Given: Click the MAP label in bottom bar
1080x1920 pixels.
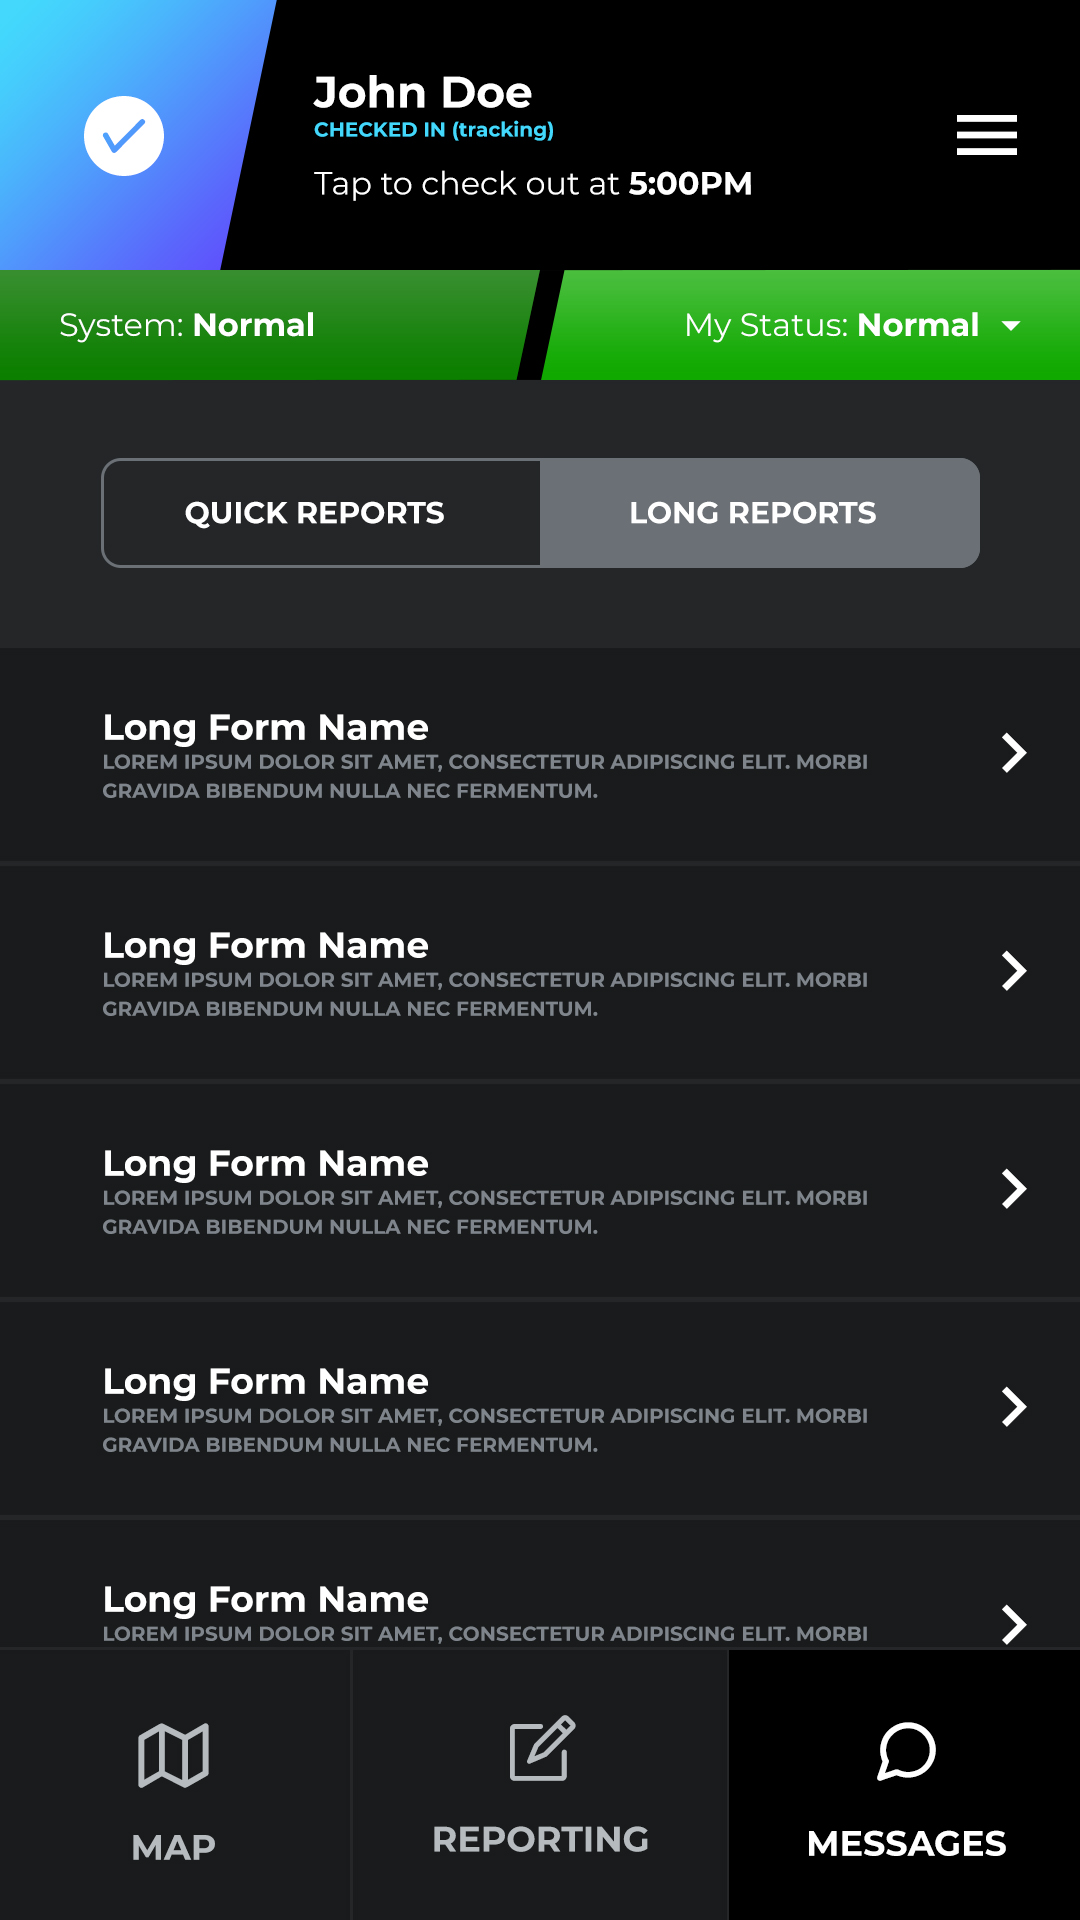Looking at the screenshot, I should 173,1847.
